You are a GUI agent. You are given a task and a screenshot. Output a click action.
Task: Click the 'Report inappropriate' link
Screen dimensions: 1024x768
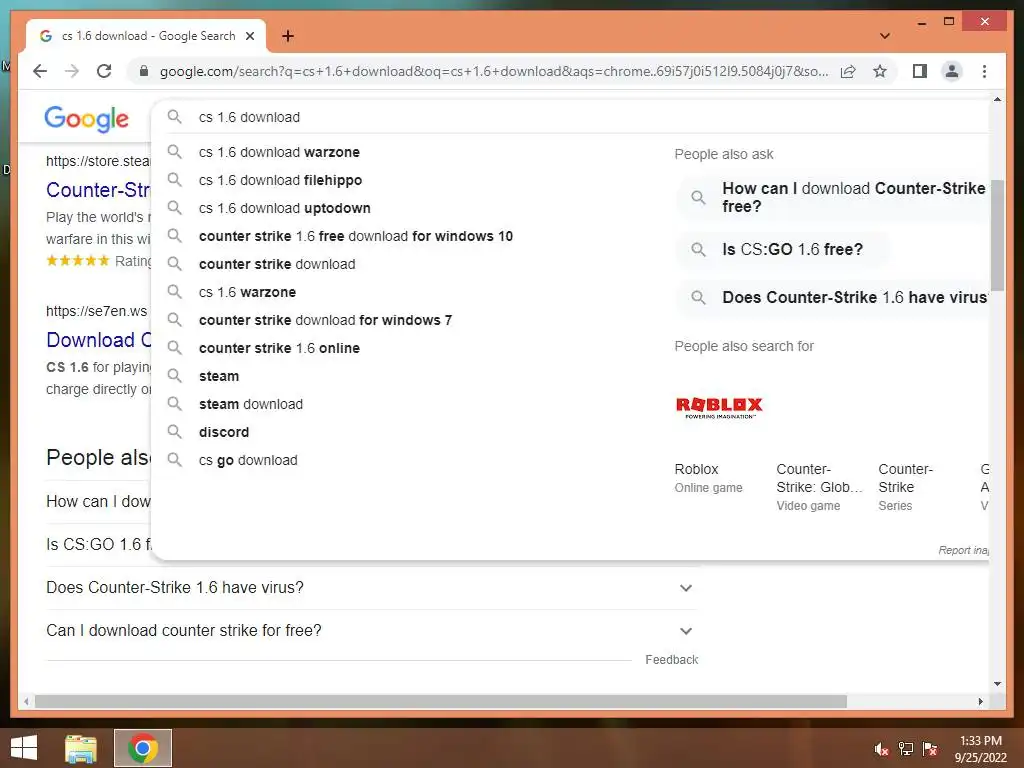964,551
